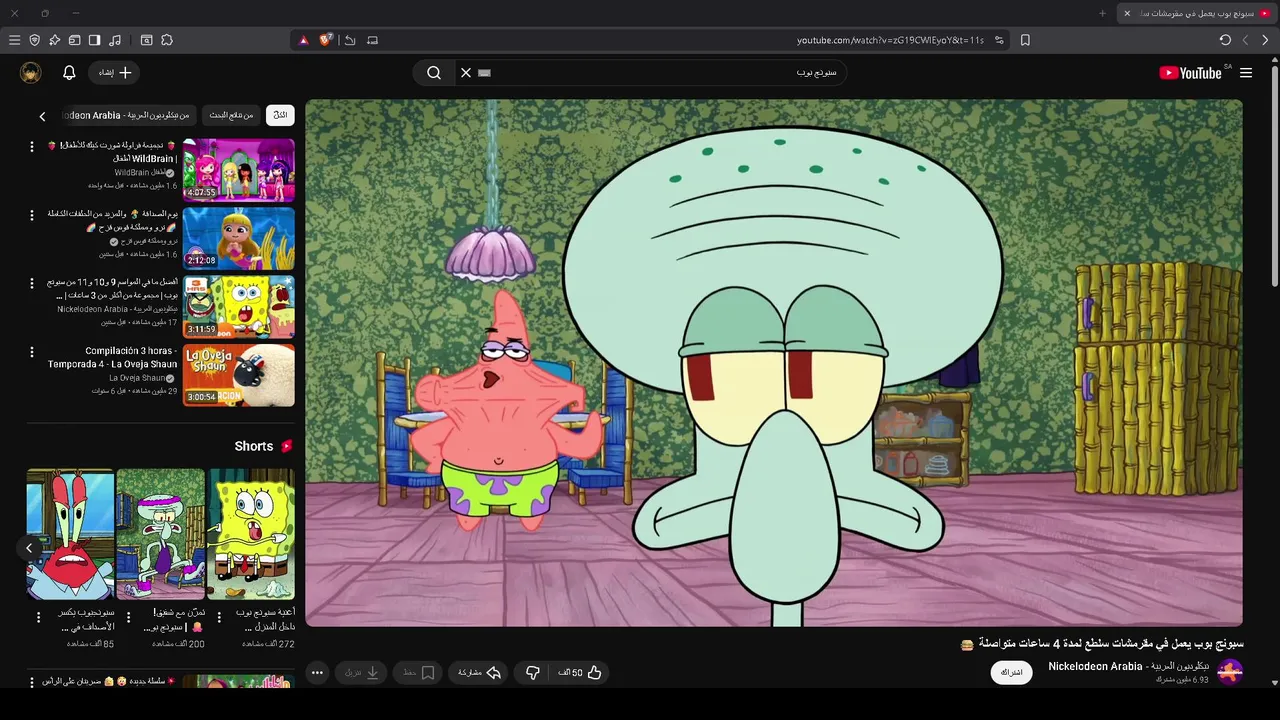This screenshot has width=1280, height=720.
Task: Open options for Short with 200 ألف views
Action: click(129, 617)
